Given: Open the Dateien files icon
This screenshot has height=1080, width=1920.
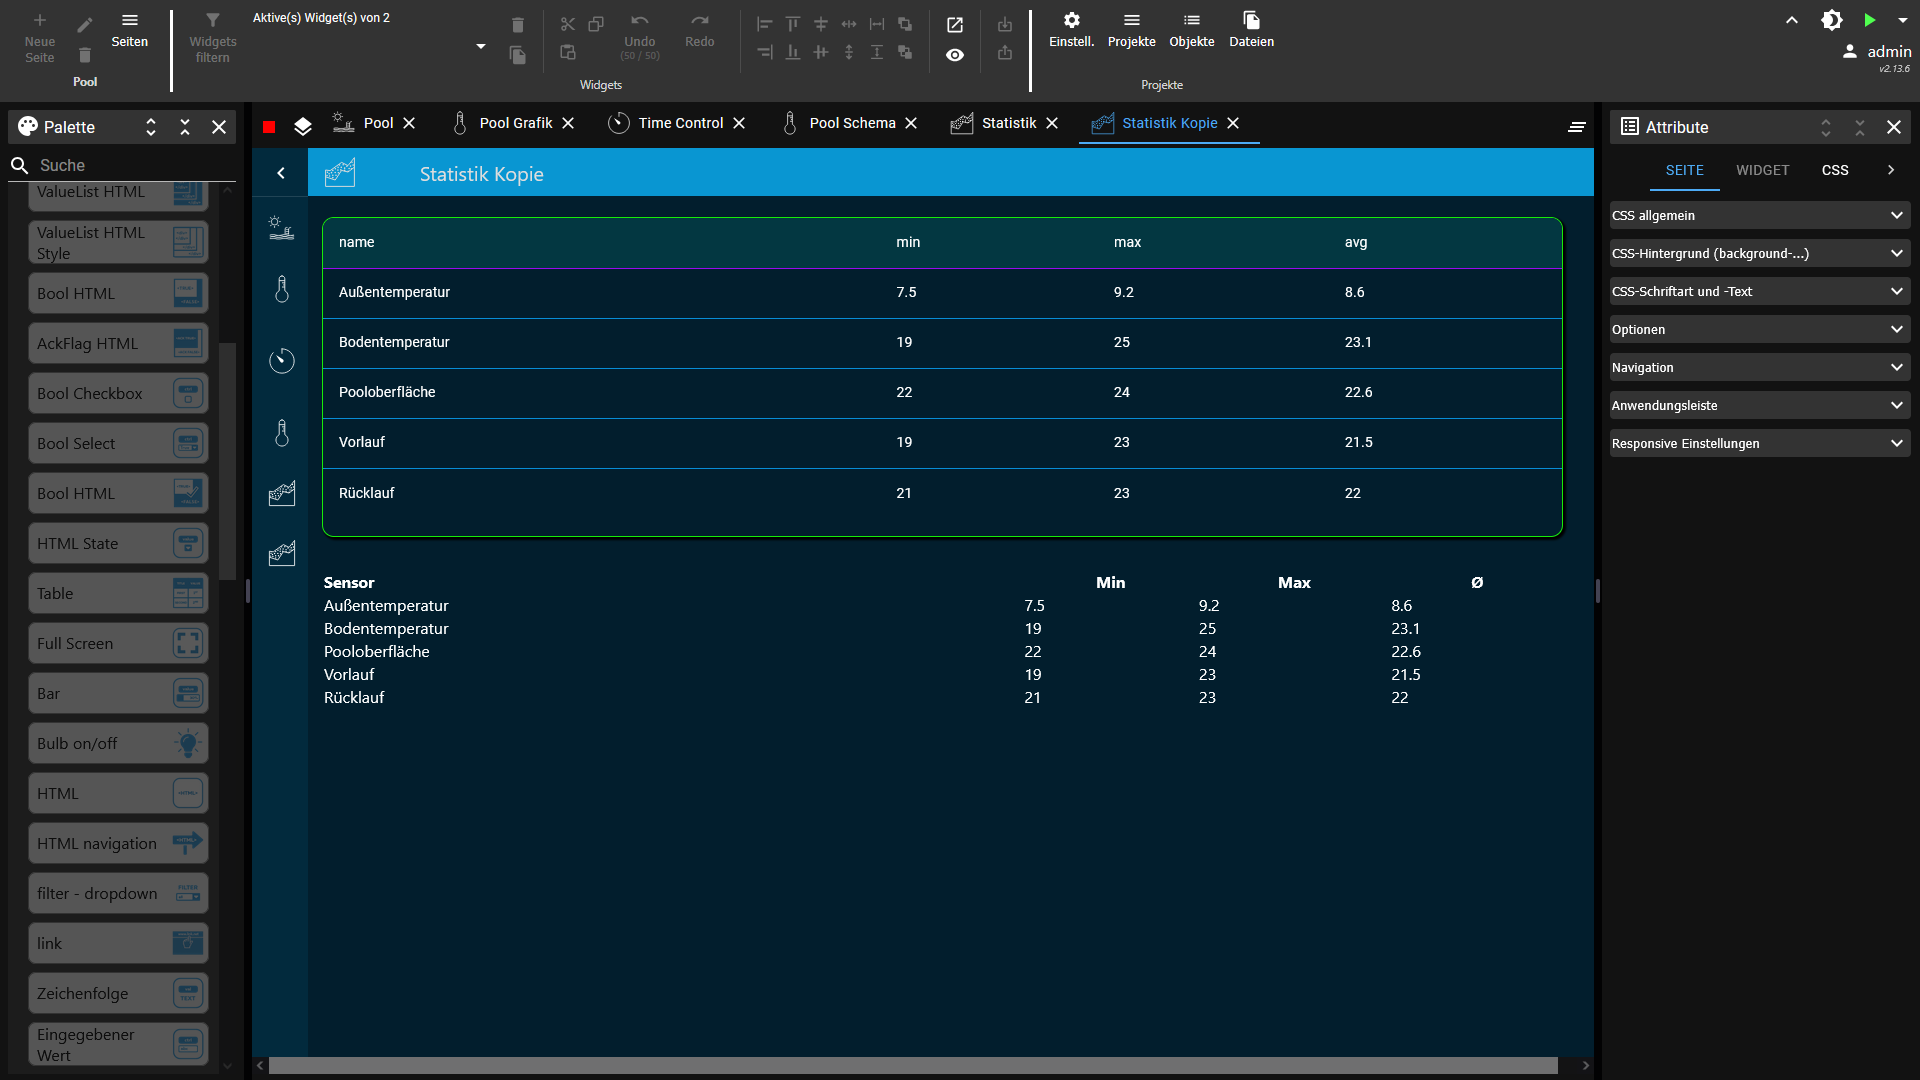Looking at the screenshot, I should click(1251, 21).
